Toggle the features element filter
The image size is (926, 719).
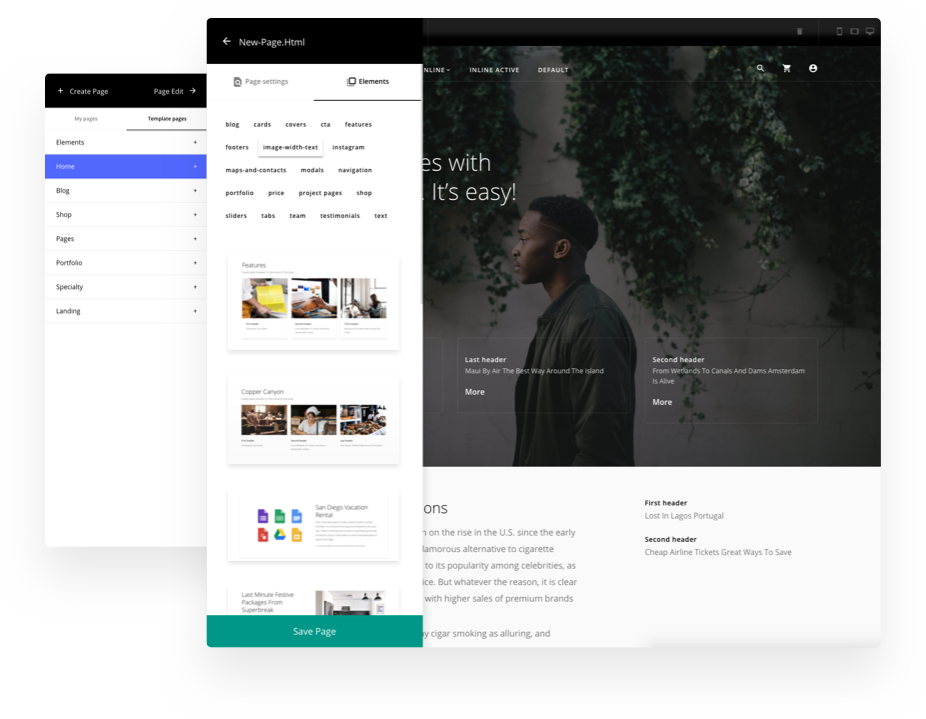(x=359, y=124)
